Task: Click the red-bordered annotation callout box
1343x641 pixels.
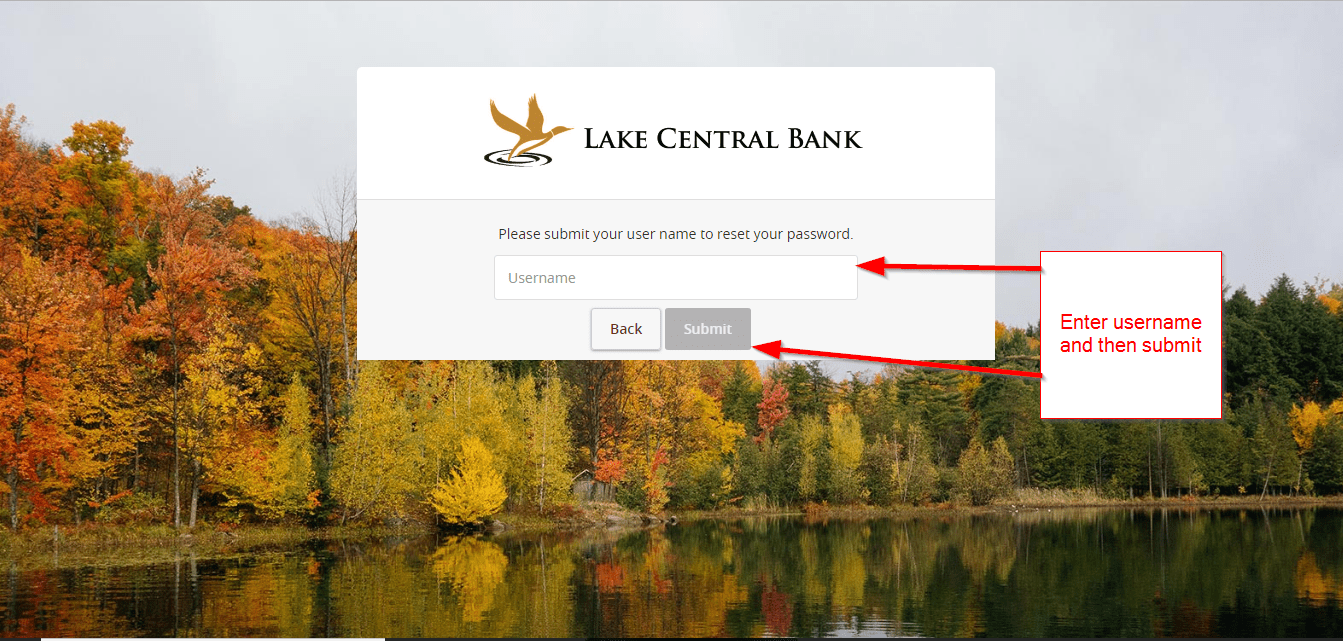Action: pyautogui.click(x=1131, y=334)
